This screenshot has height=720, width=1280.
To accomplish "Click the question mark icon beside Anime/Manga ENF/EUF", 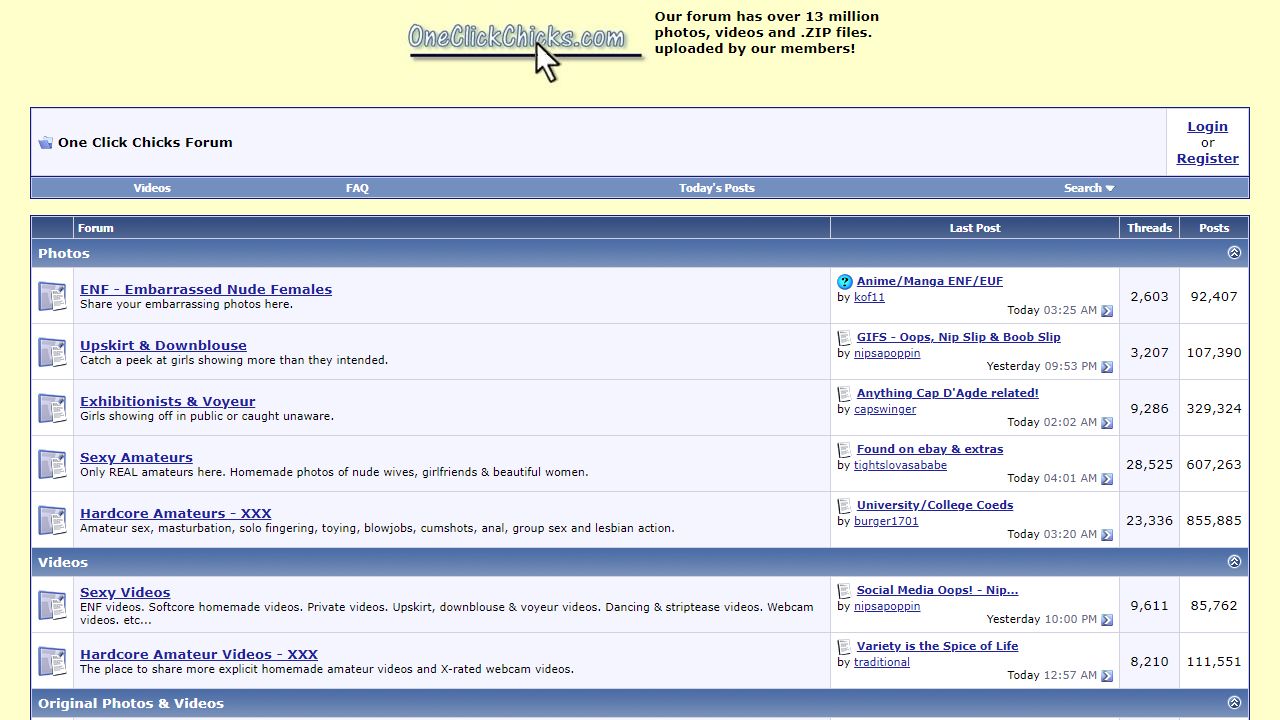I will [x=845, y=282].
